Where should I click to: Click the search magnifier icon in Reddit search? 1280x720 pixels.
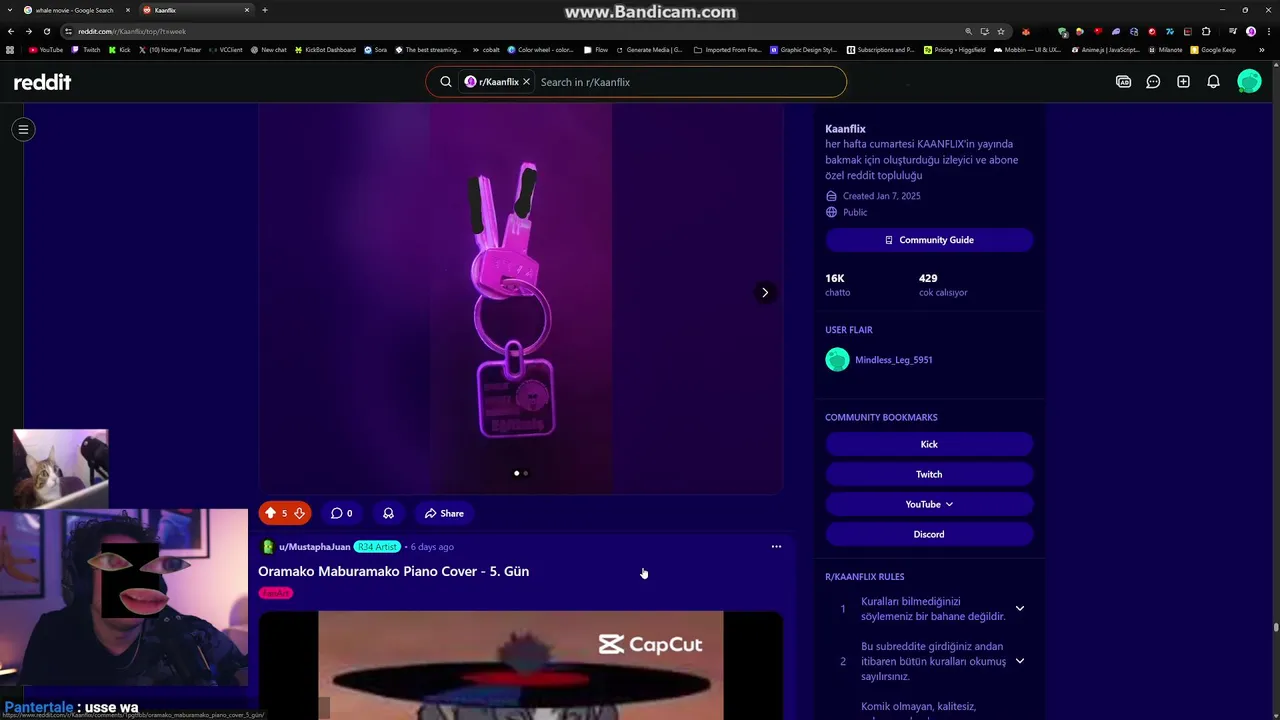click(x=446, y=82)
